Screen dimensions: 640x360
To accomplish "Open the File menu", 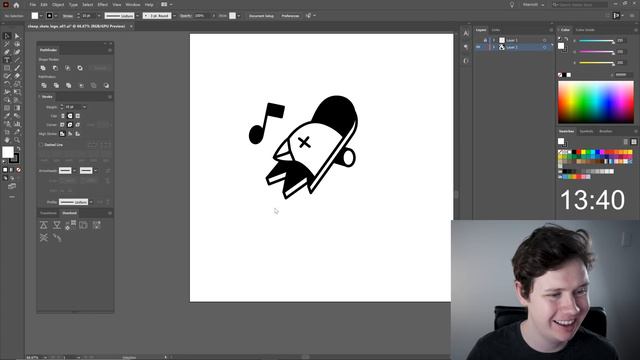I will click(33, 5).
